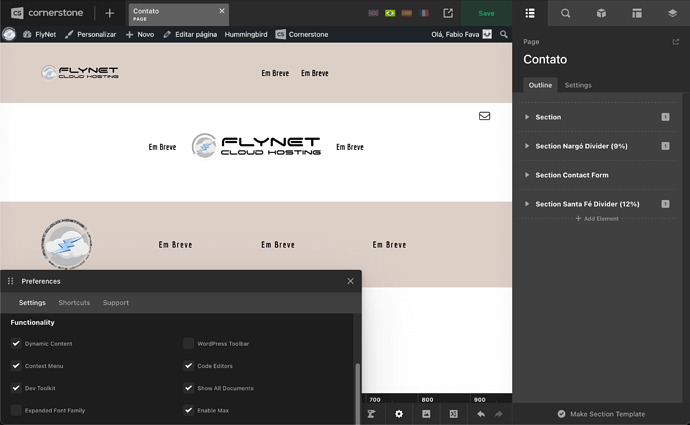Click Cornerstone admin bar item

pyautogui.click(x=302, y=34)
